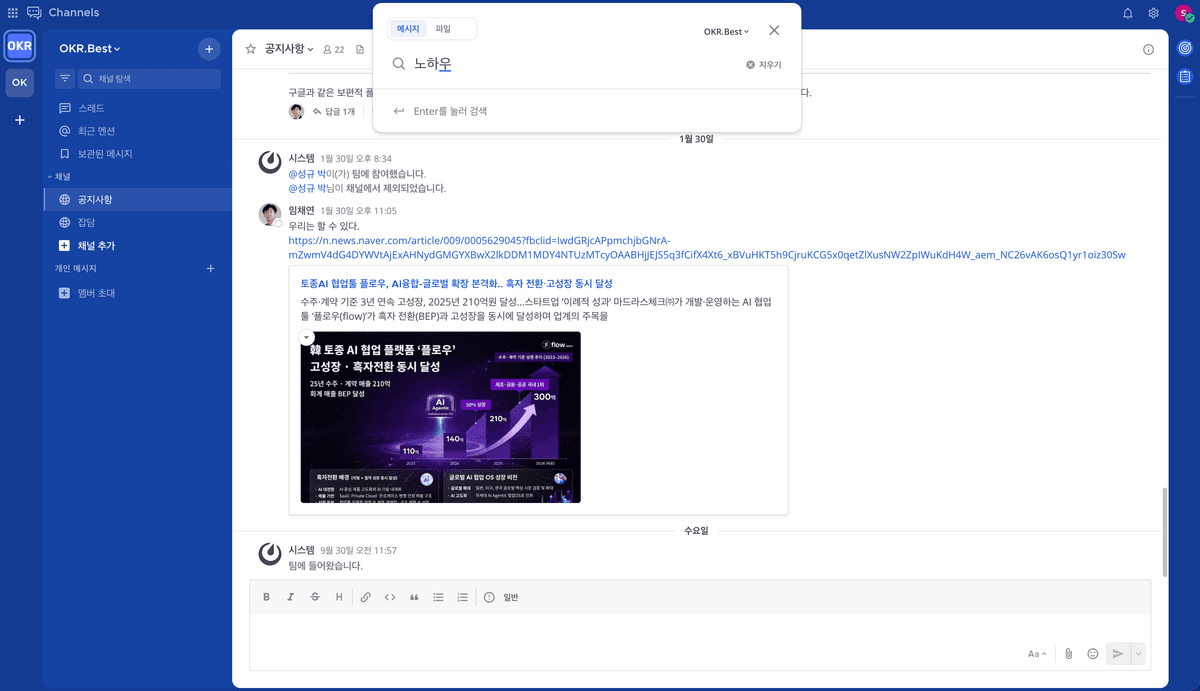Insert a block quote
Viewport: 1200px width, 691px height.
(x=414, y=597)
